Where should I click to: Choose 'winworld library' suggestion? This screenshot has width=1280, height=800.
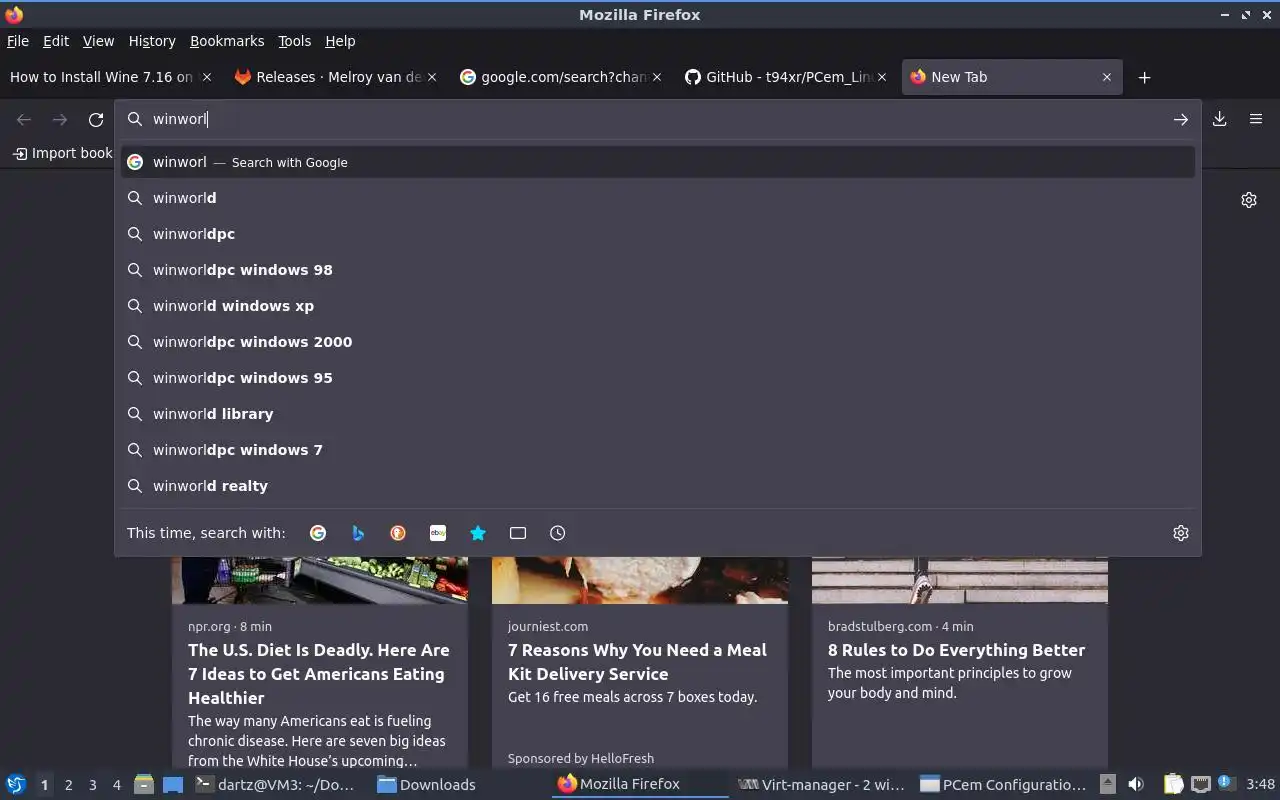658,414
